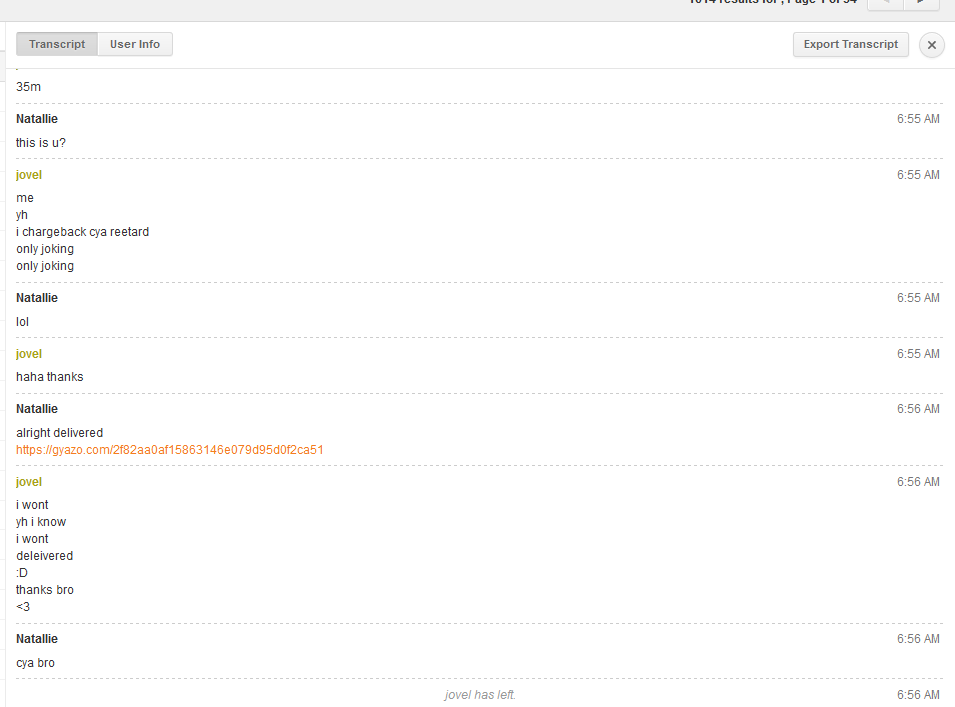Switch to the Transcript tab
The height and width of the screenshot is (707, 955).
pos(57,44)
